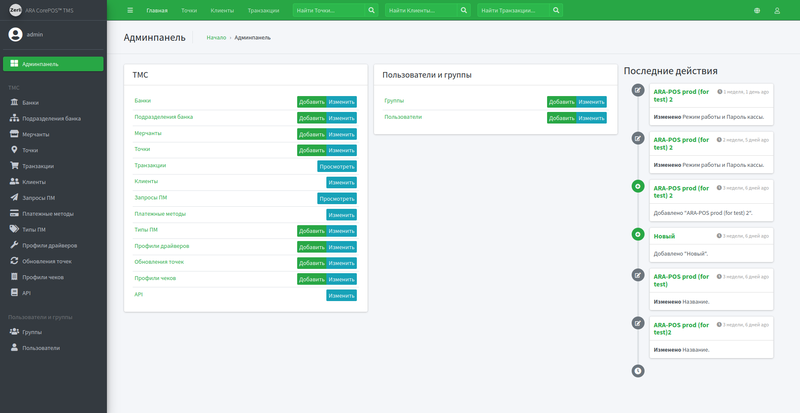Open the user account icon in top bar

coord(777,10)
